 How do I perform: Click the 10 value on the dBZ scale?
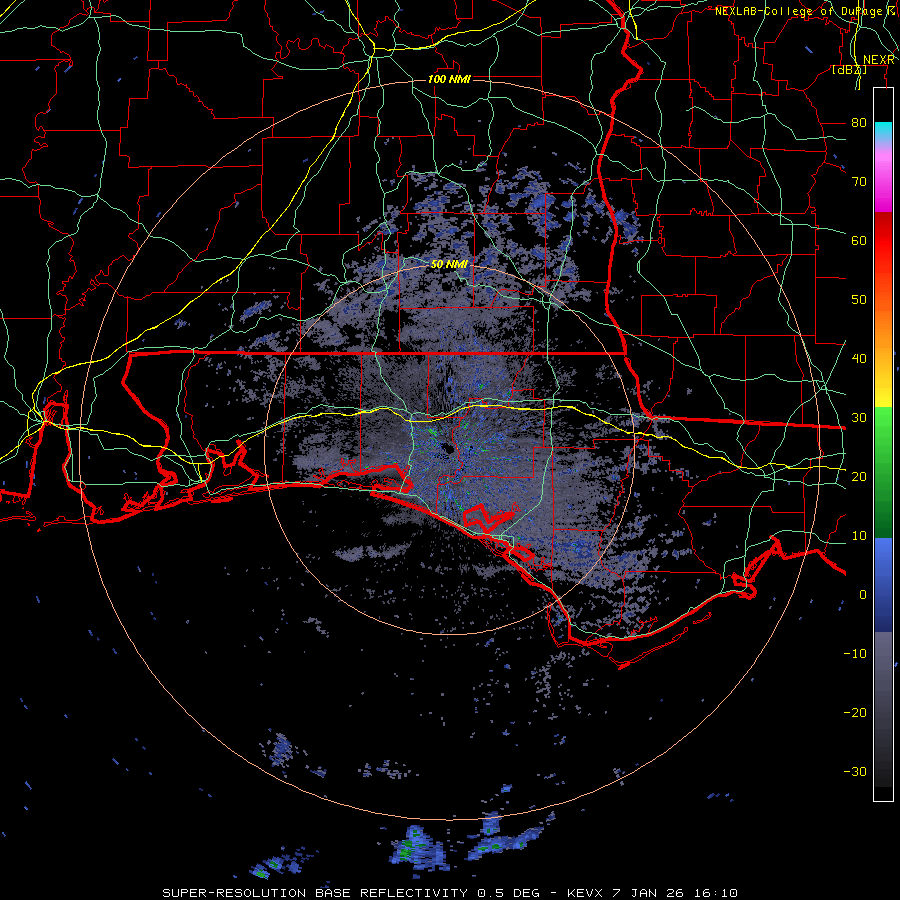[x=859, y=536]
